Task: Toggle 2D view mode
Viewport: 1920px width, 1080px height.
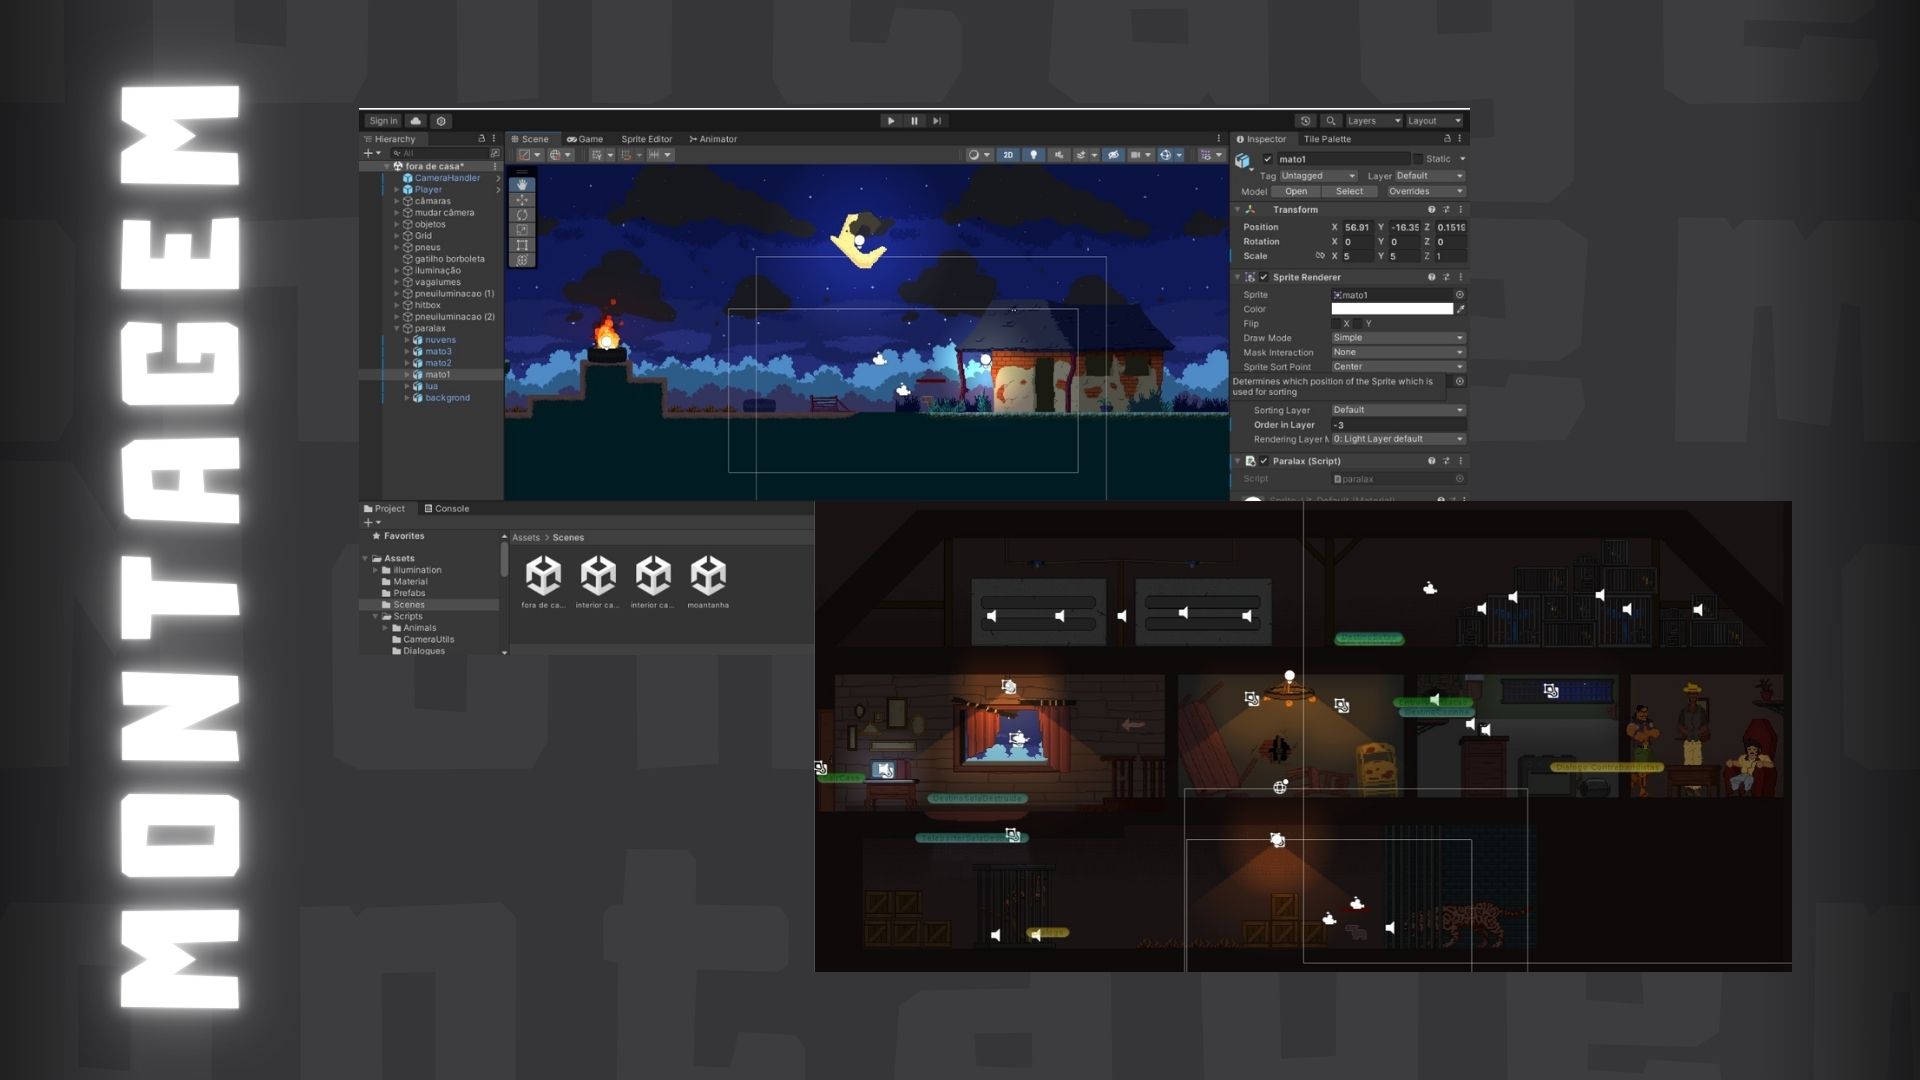Action: pyautogui.click(x=1008, y=155)
